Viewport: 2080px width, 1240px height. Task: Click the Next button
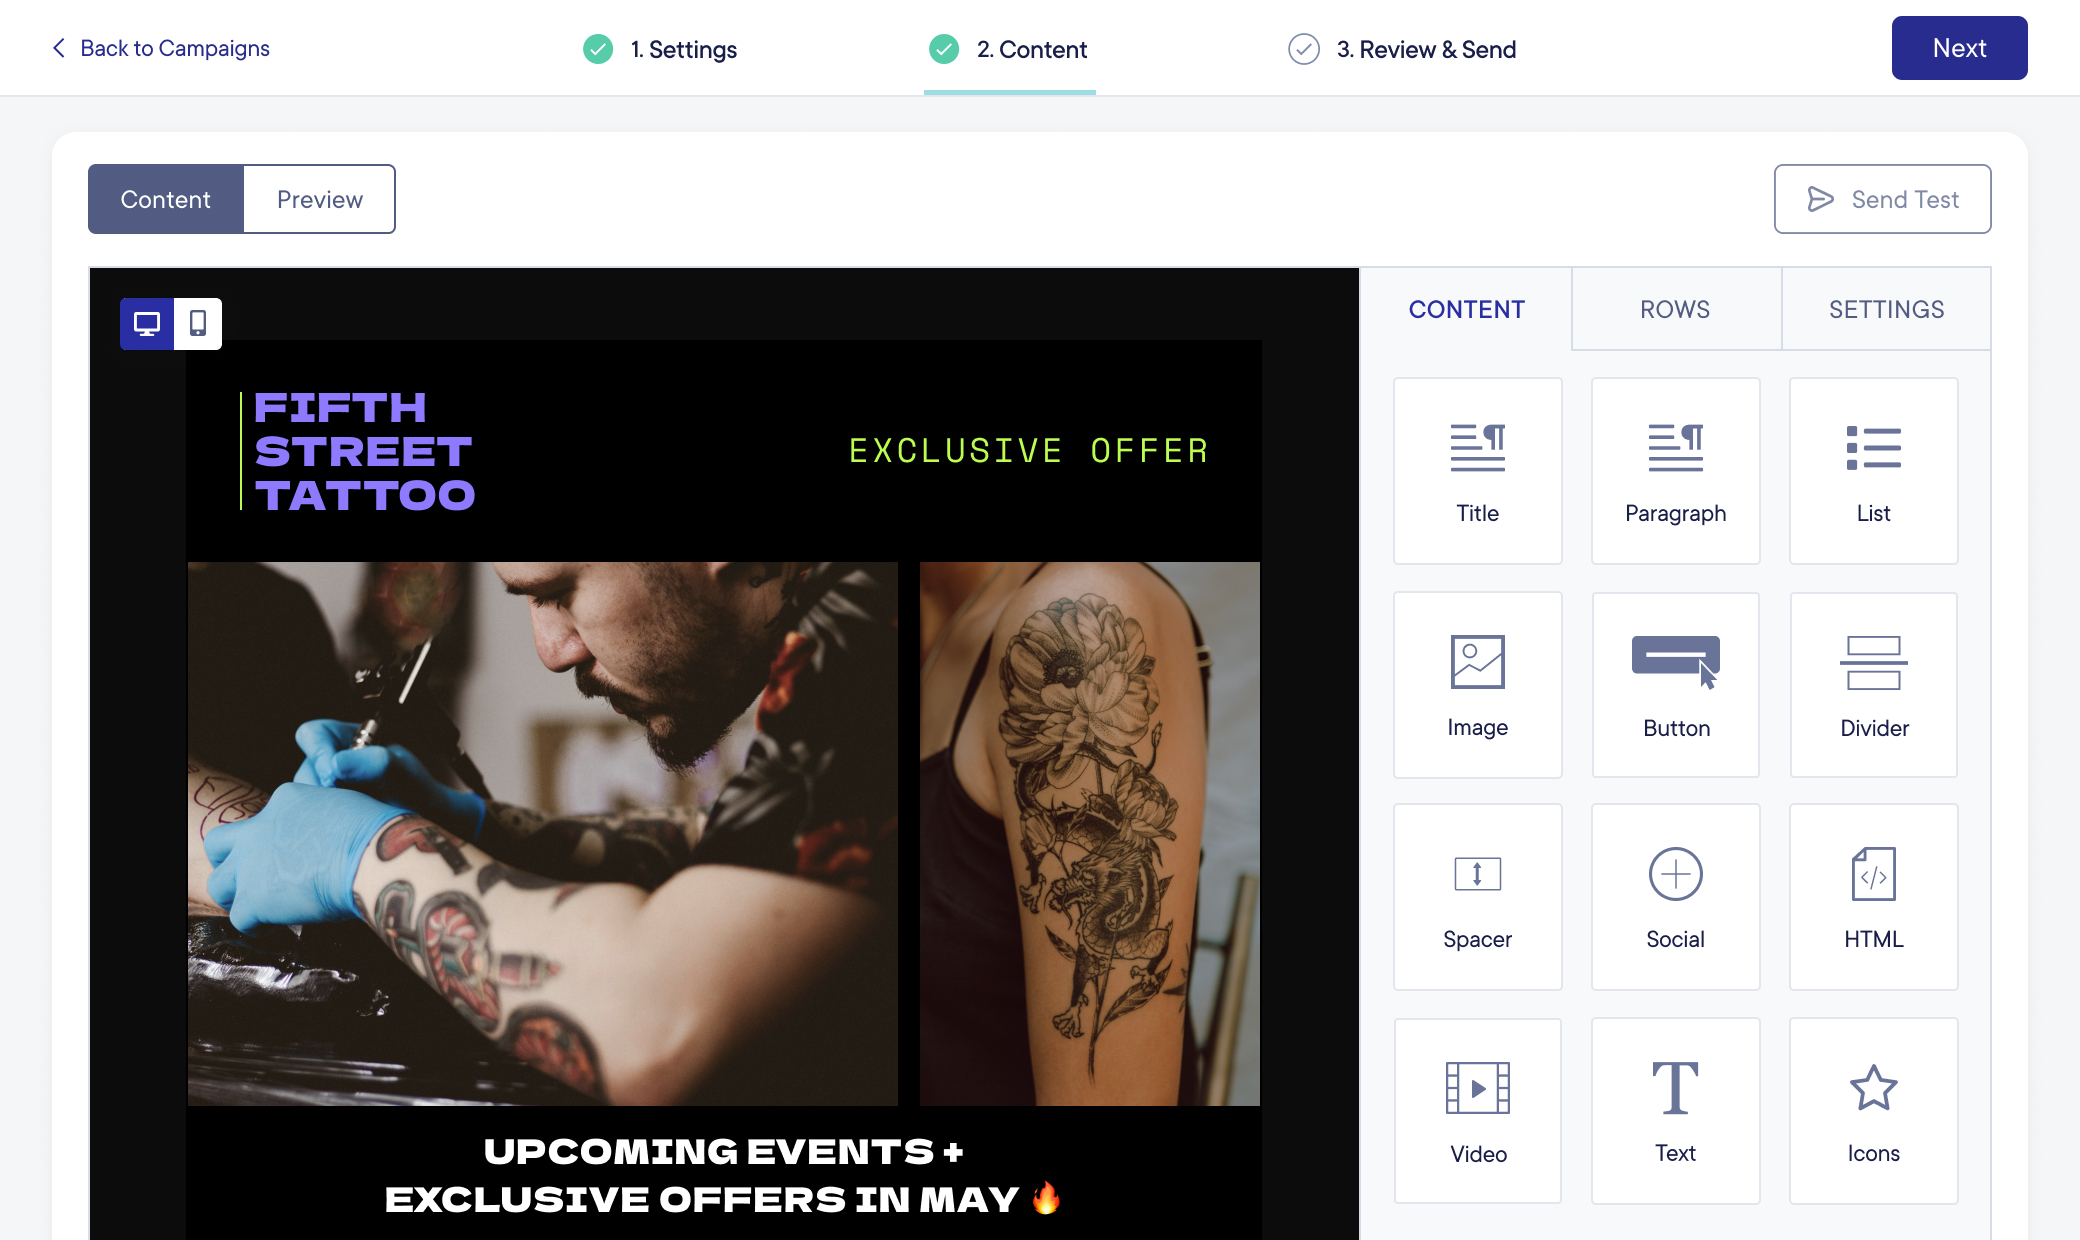click(x=1959, y=48)
